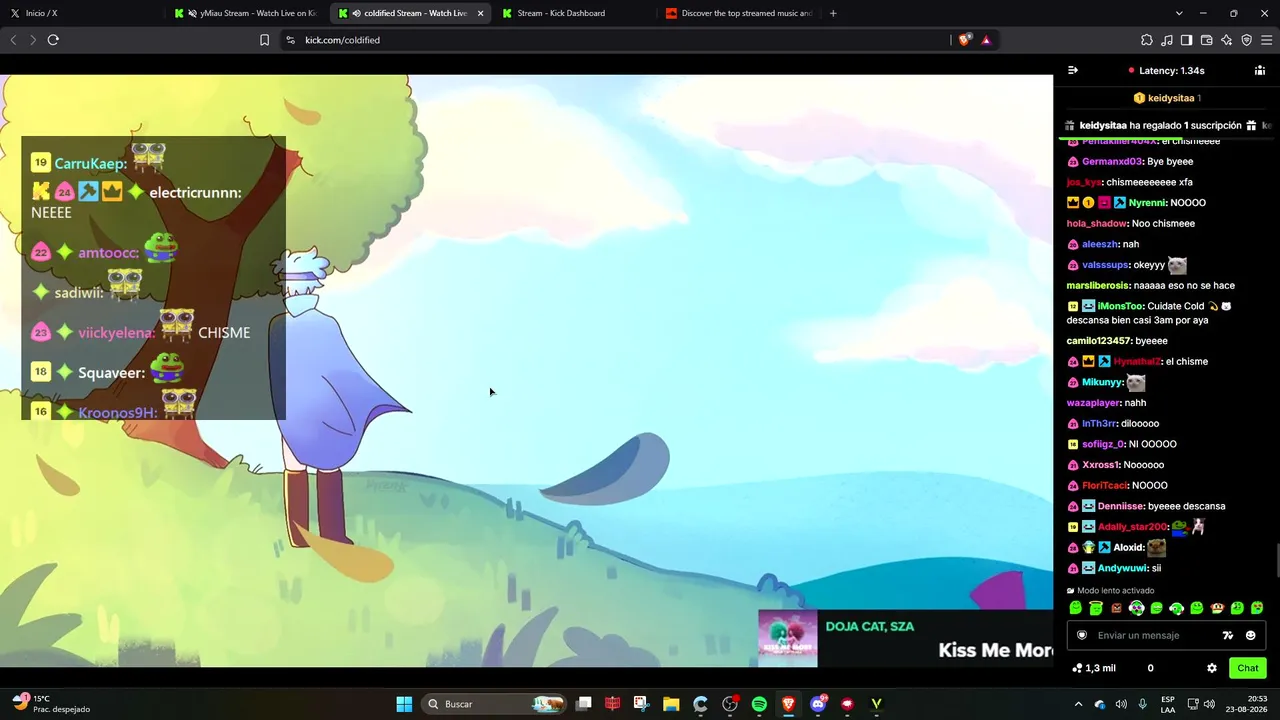Viewport: 1280px width, 720px height.
Task: Open Brave Rewards triangle icon
Action: pyautogui.click(x=986, y=40)
